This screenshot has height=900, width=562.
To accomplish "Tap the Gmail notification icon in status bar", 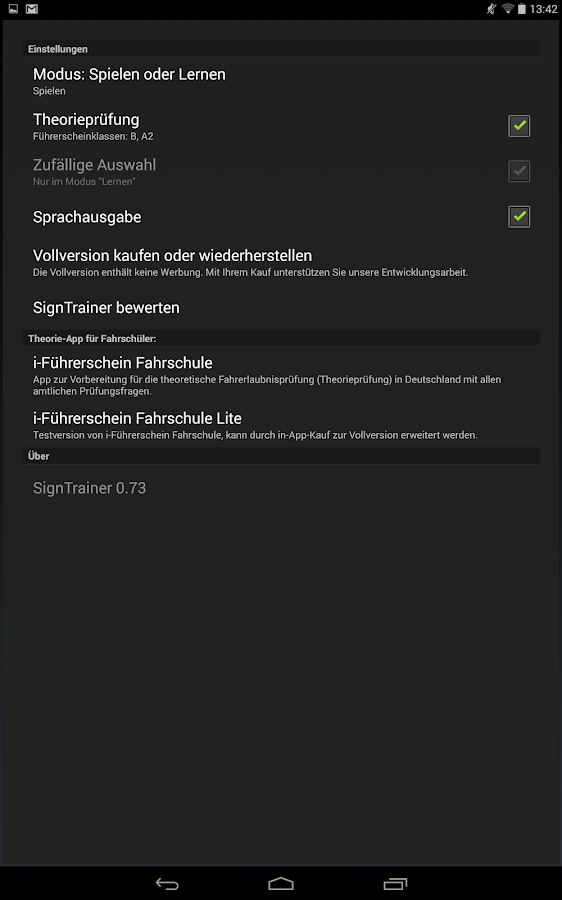I will point(32,9).
